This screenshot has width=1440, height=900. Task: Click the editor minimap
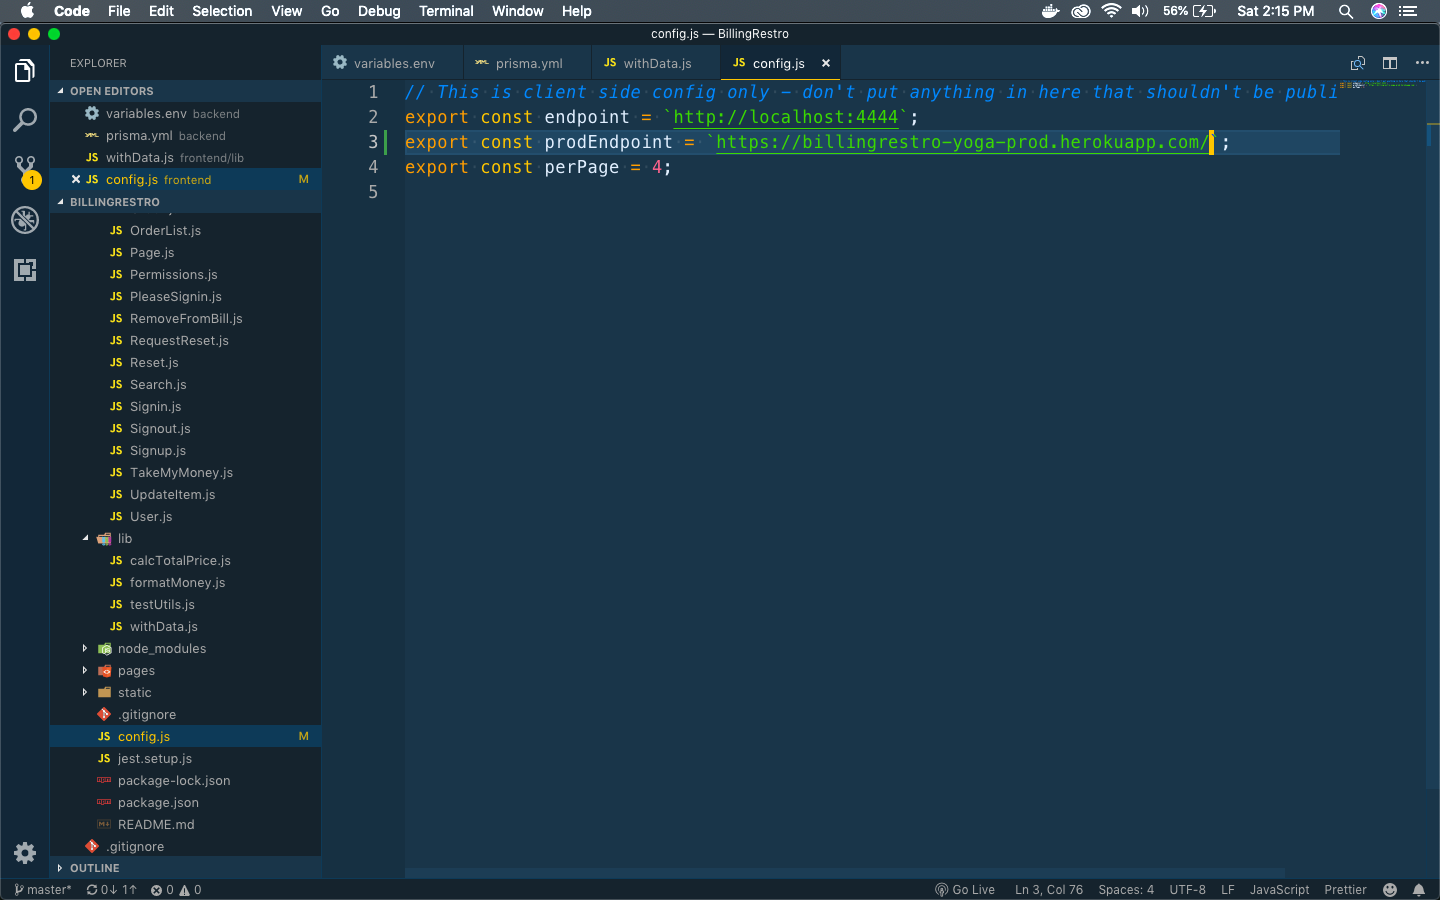click(x=1382, y=86)
